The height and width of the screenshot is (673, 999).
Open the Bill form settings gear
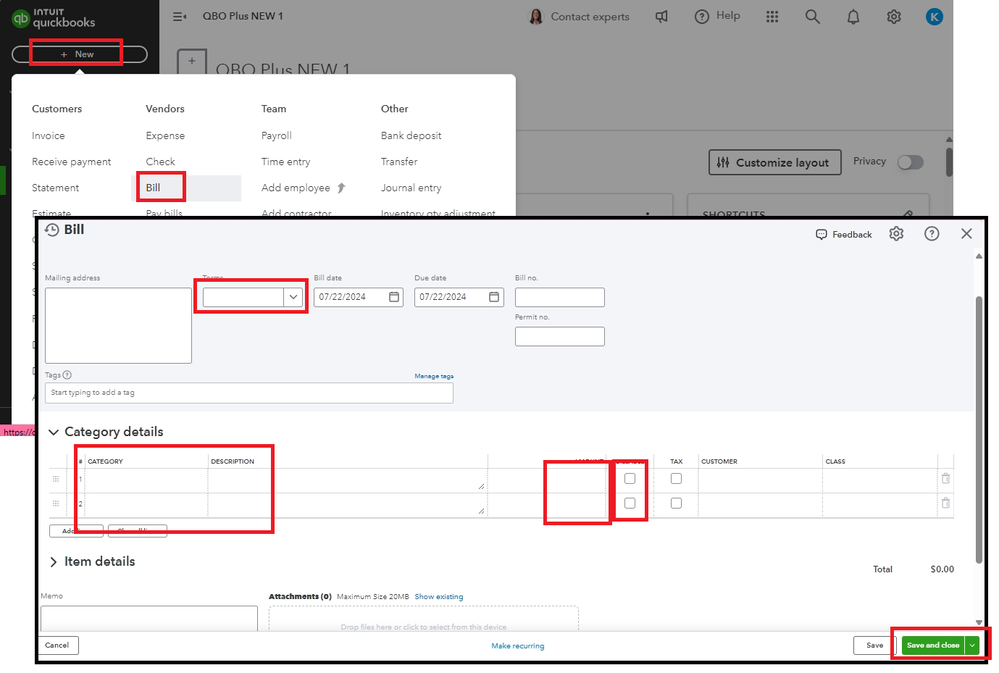pyautogui.click(x=896, y=234)
